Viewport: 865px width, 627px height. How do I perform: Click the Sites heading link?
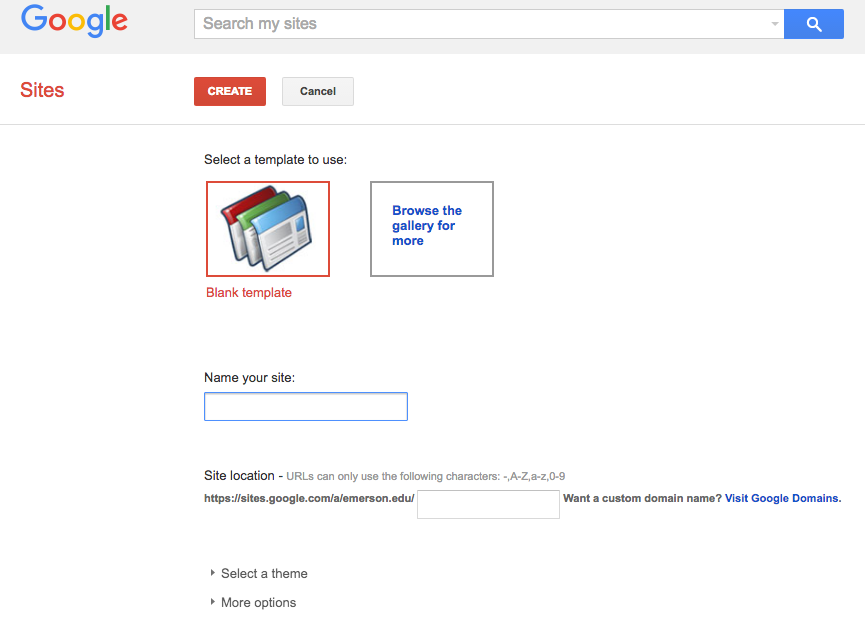pyautogui.click(x=42, y=90)
